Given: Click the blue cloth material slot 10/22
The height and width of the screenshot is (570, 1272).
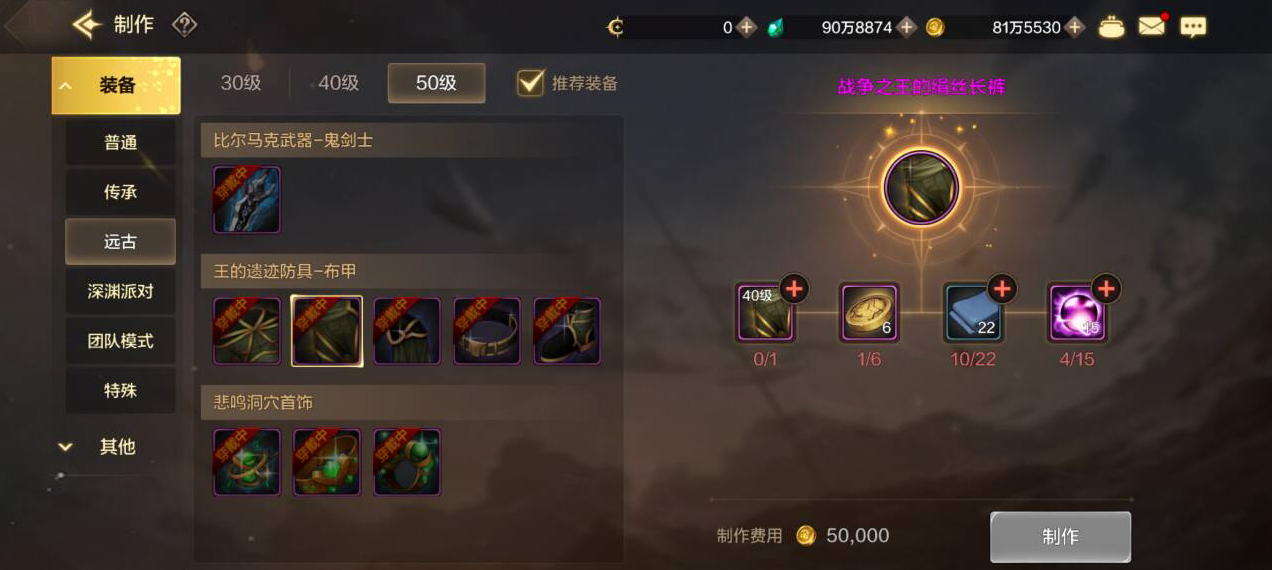Looking at the screenshot, I should coord(973,313).
